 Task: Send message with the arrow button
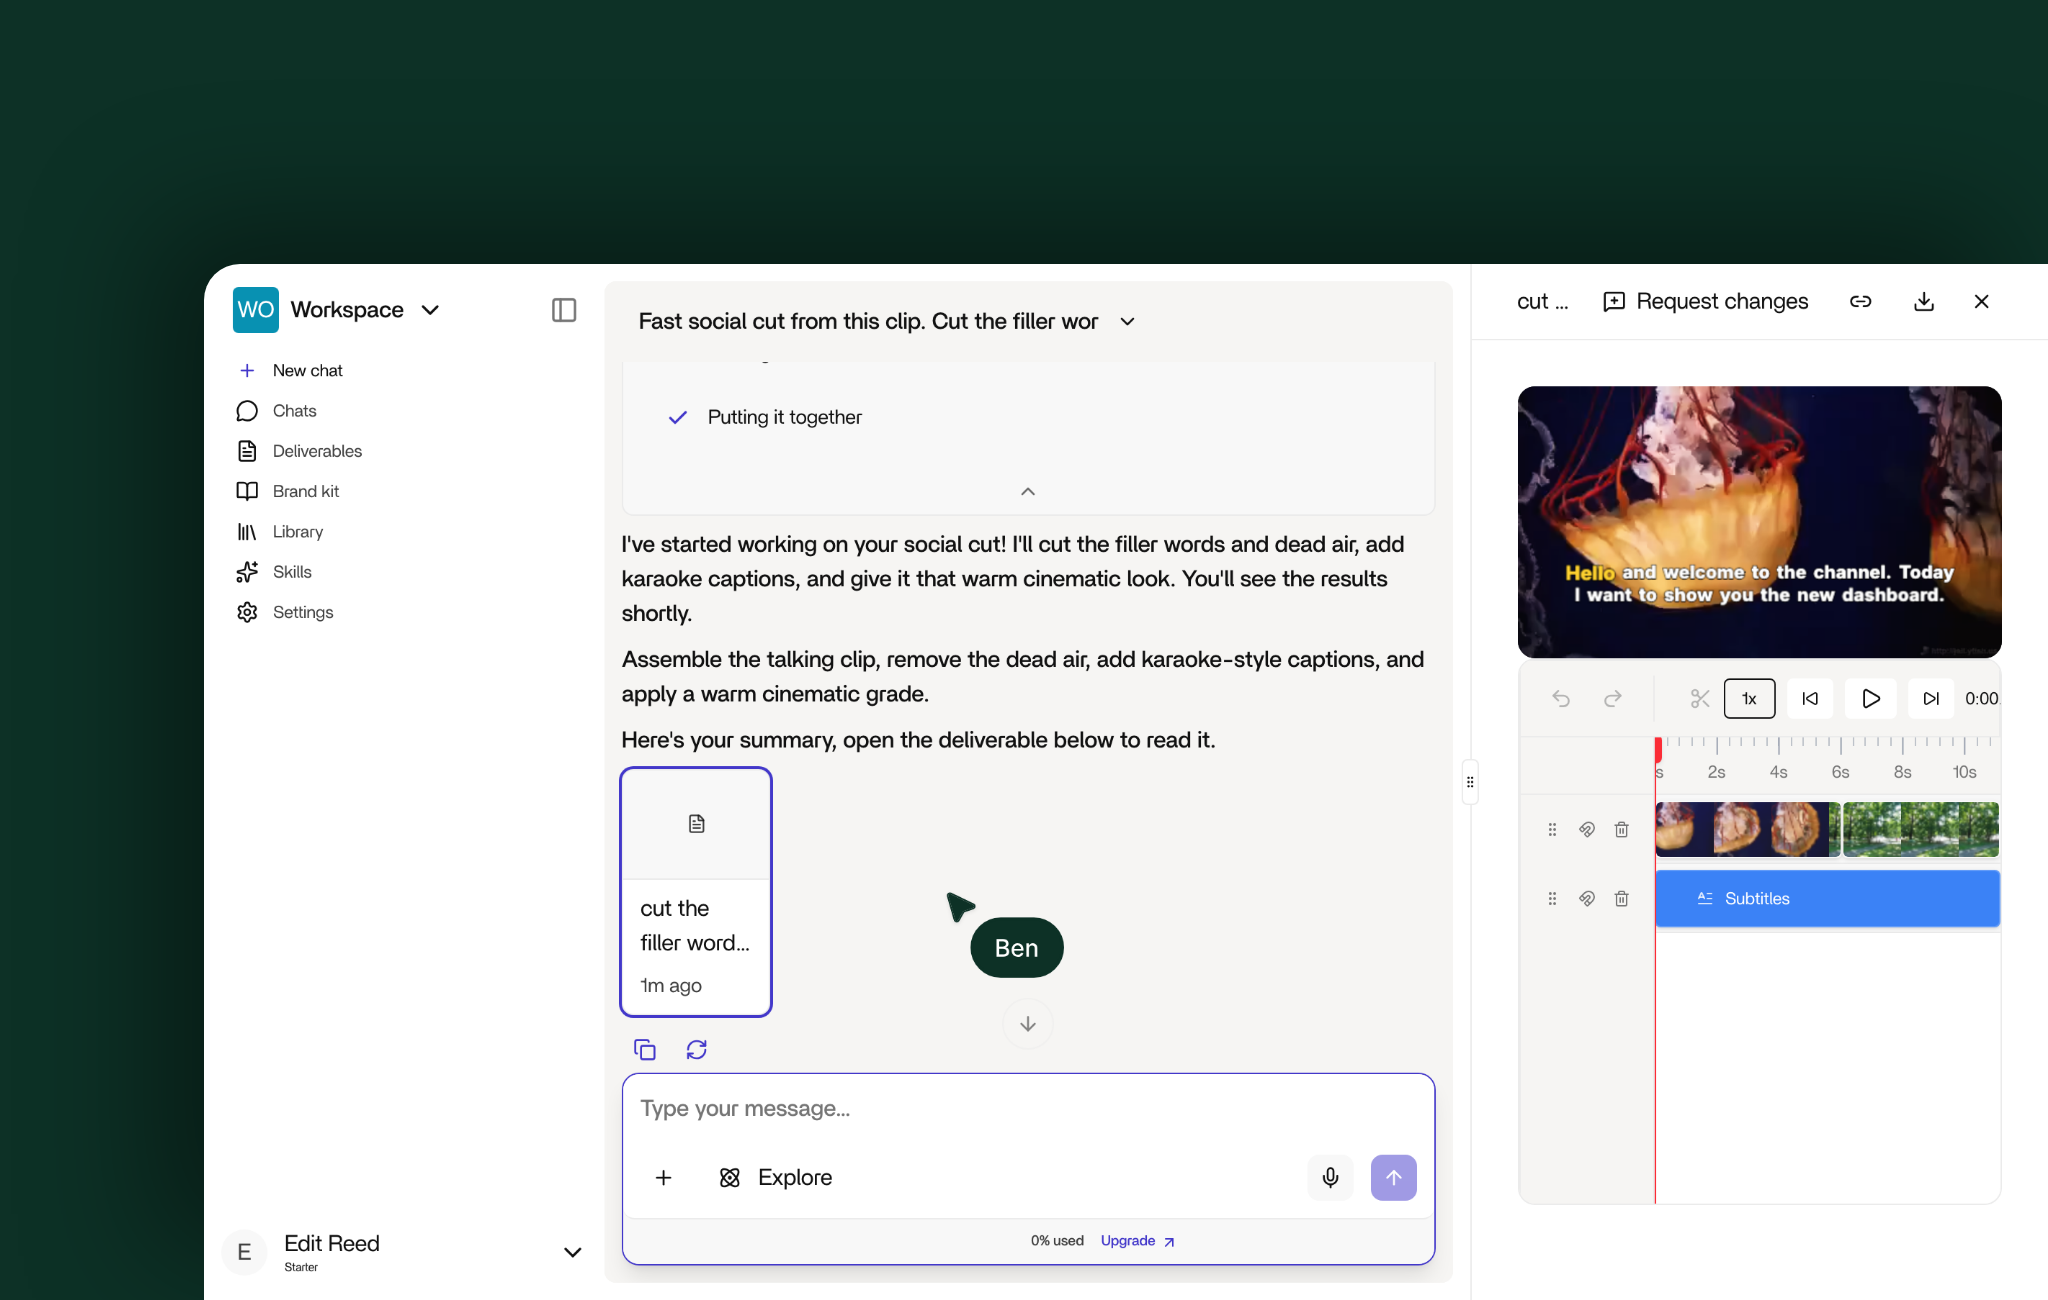1394,1177
